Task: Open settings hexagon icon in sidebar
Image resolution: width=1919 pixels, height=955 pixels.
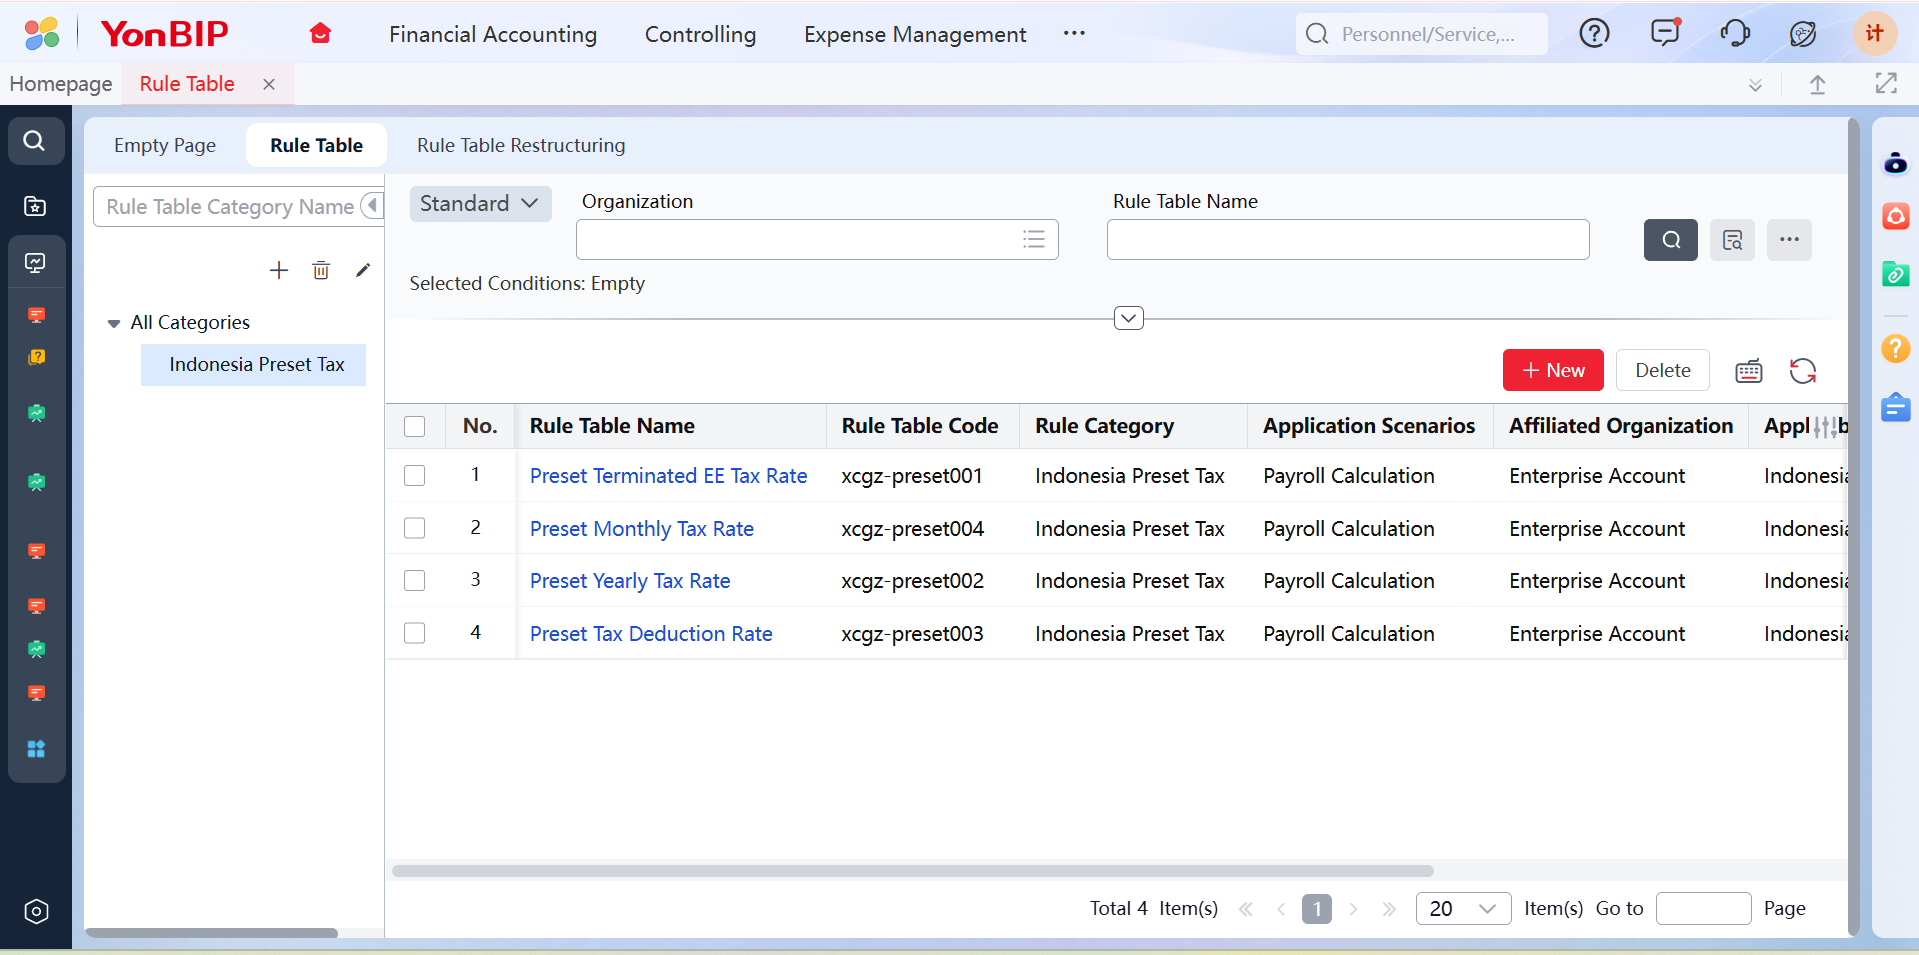Action: [36, 911]
